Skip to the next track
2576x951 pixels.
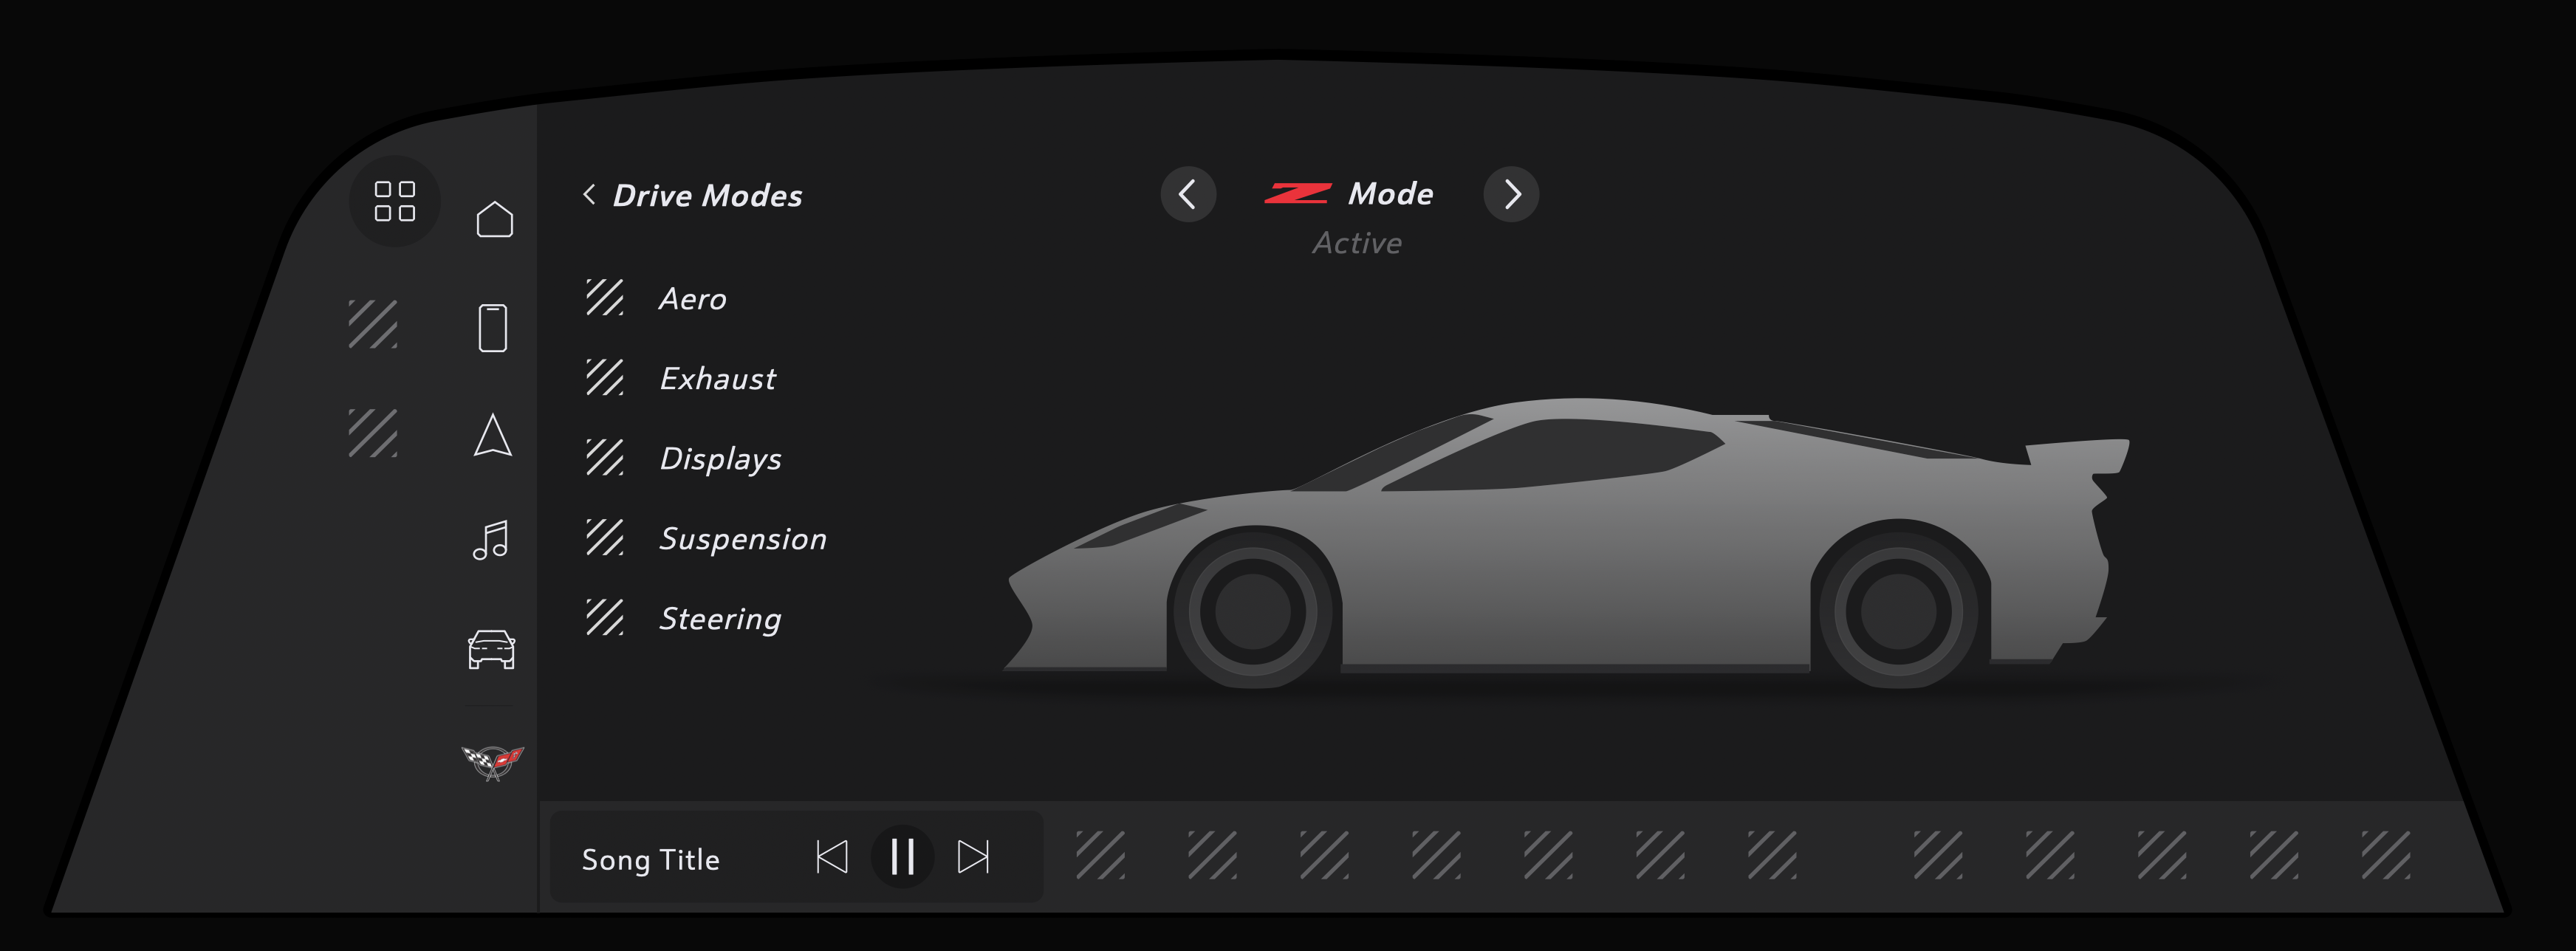[x=973, y=857]
